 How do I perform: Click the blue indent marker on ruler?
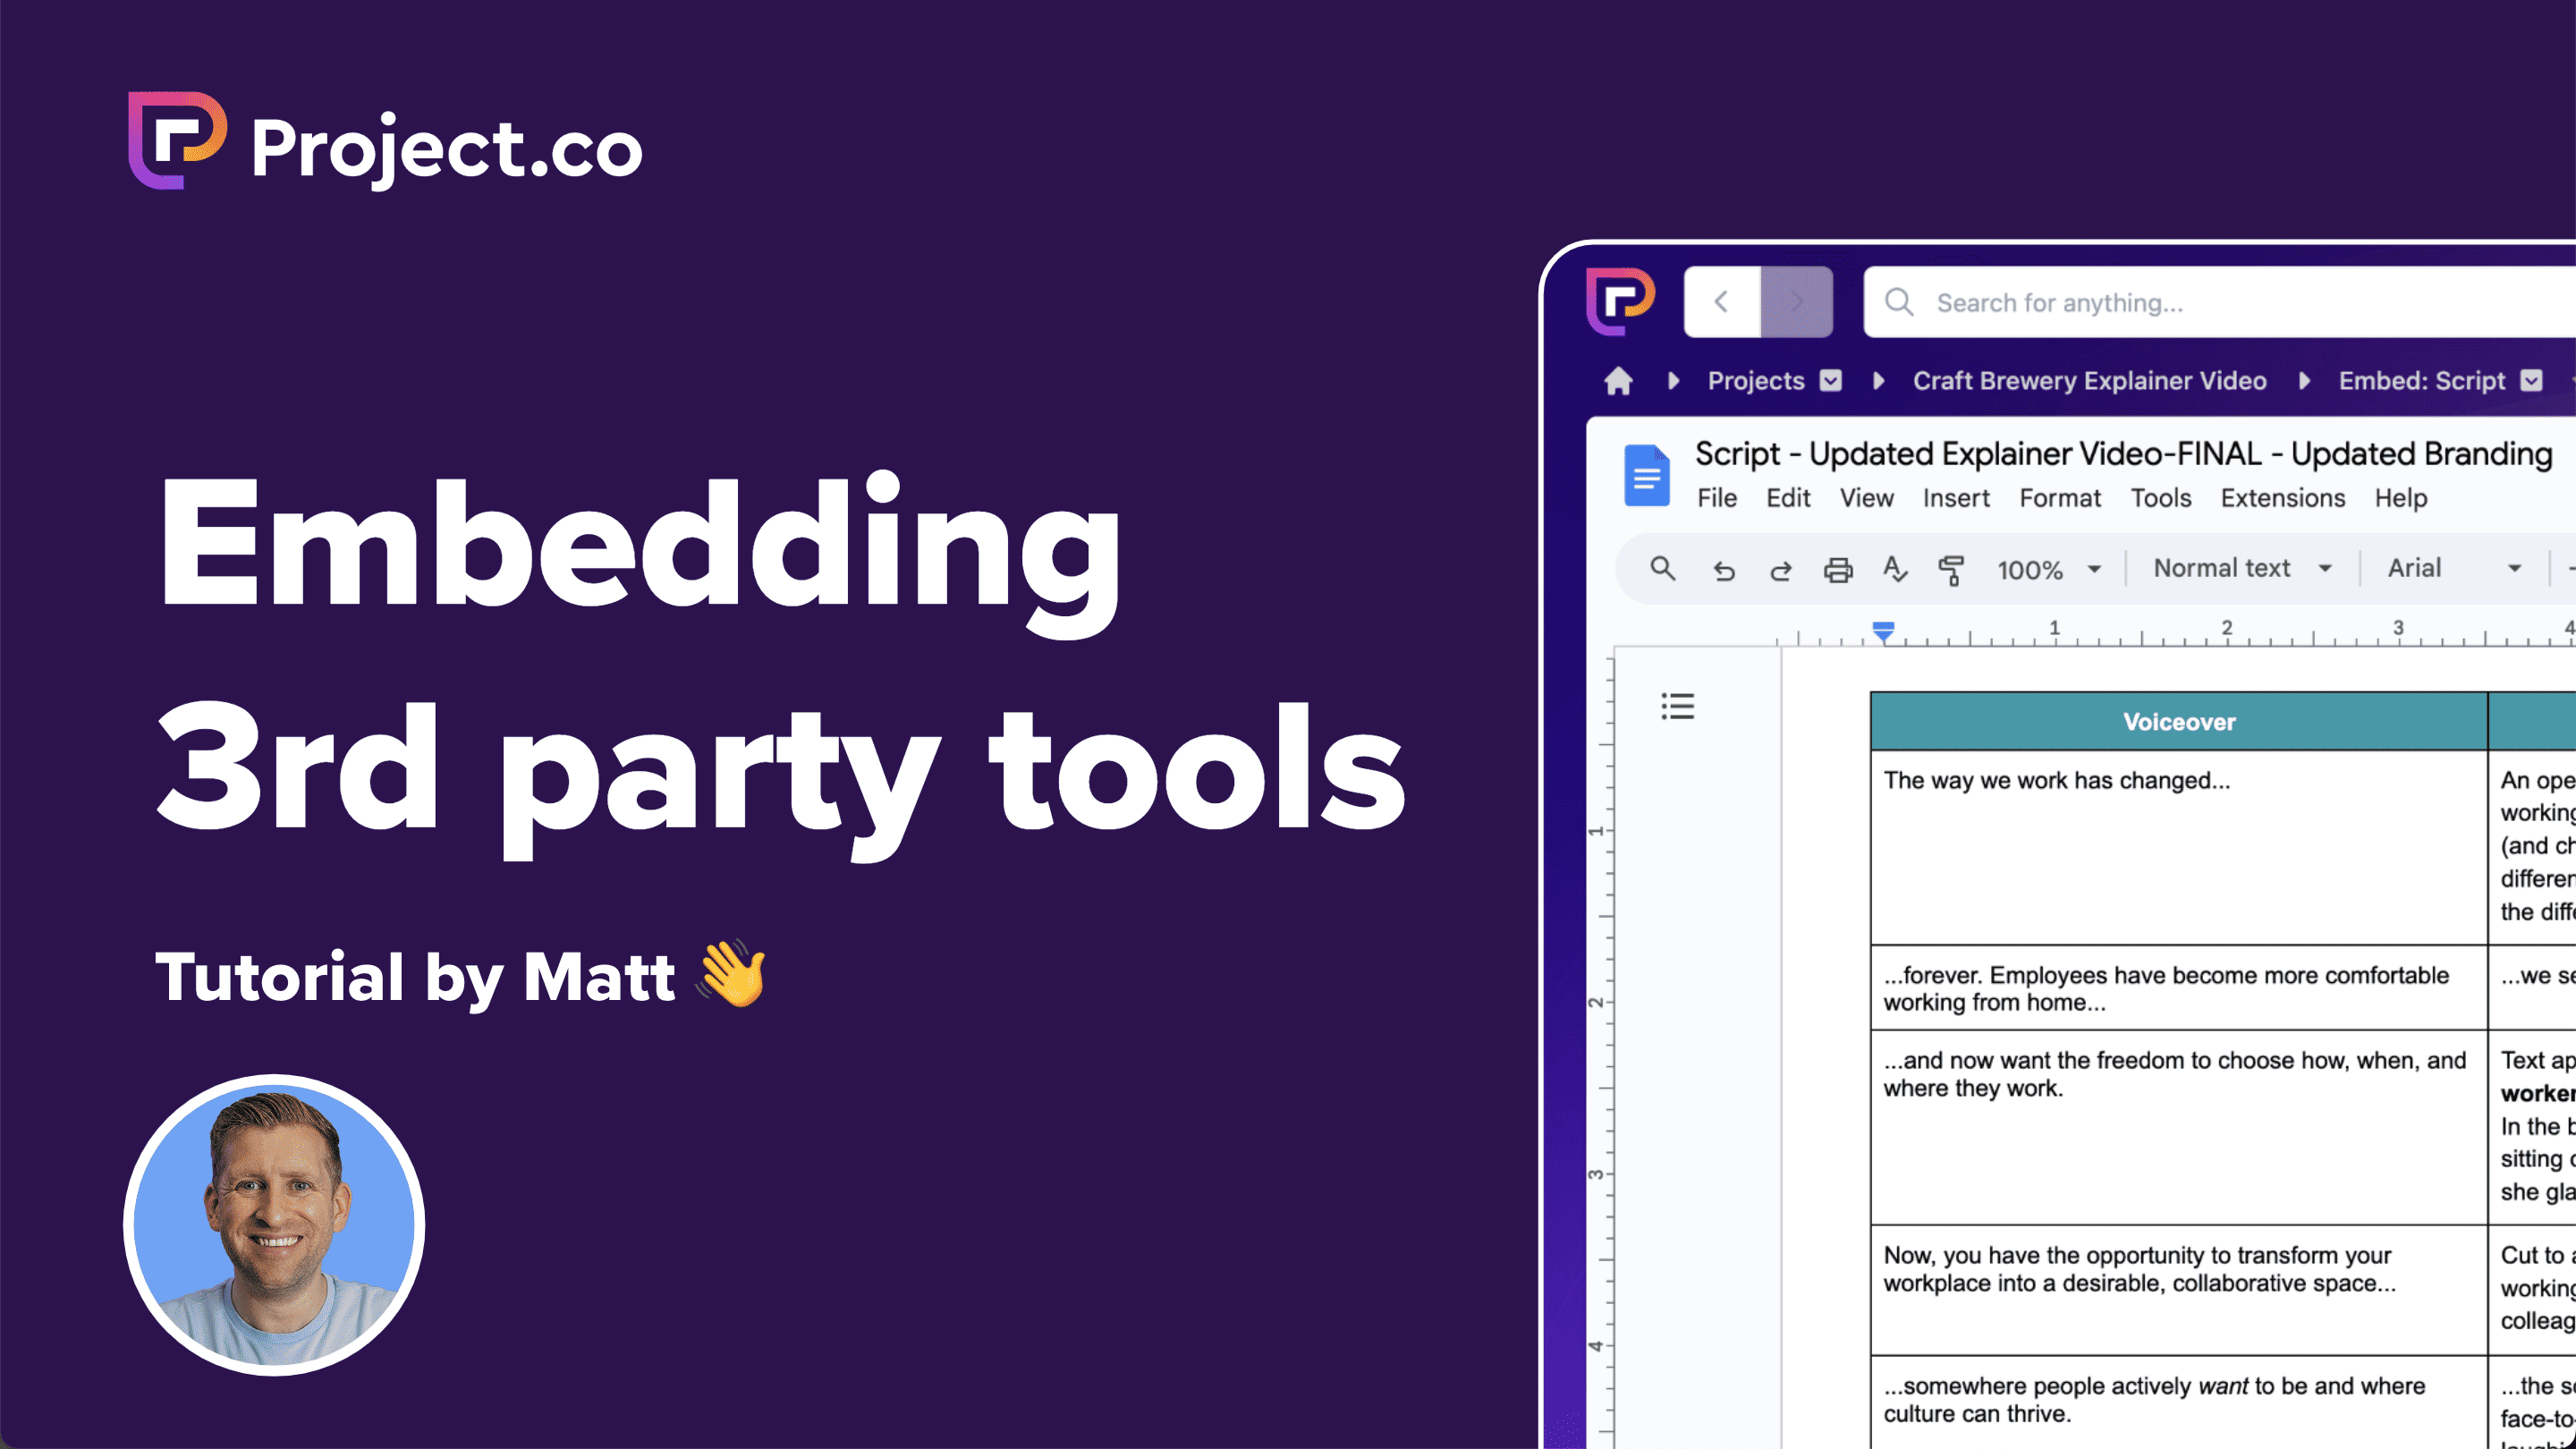[x=1883, y=632]
